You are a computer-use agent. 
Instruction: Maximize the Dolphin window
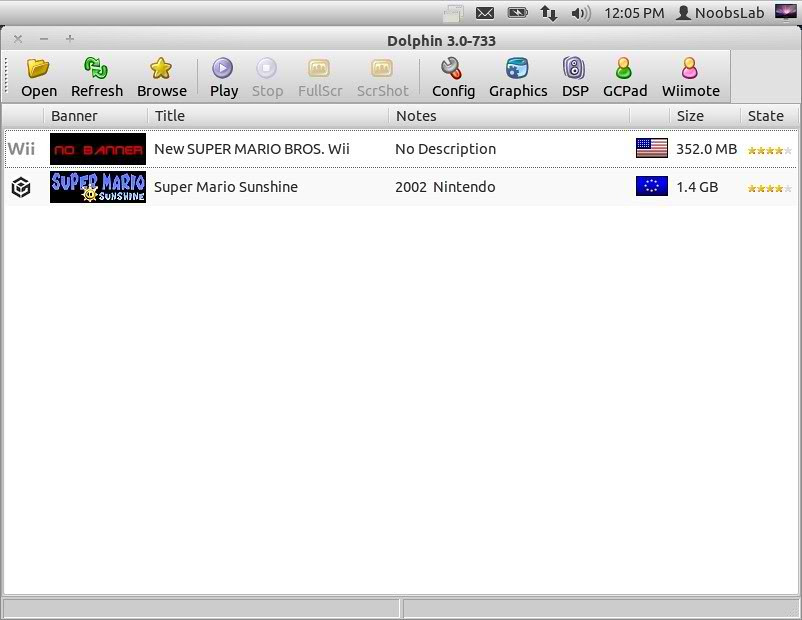[70, 39]
